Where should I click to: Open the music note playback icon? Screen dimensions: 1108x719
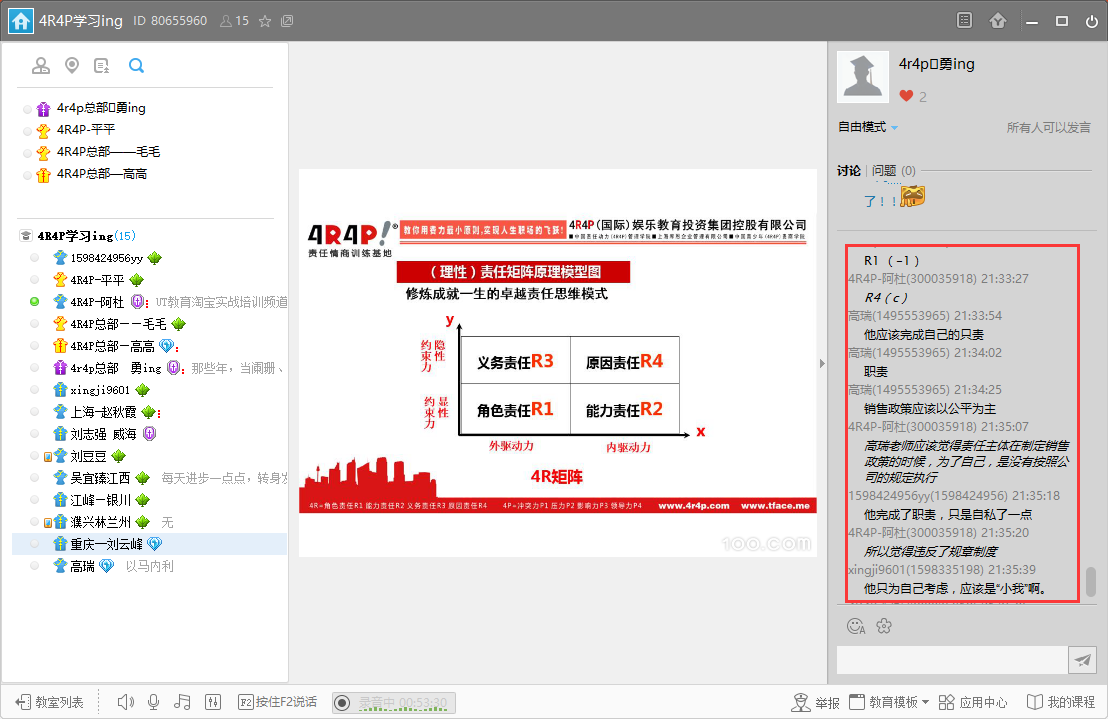click(182, 702)
